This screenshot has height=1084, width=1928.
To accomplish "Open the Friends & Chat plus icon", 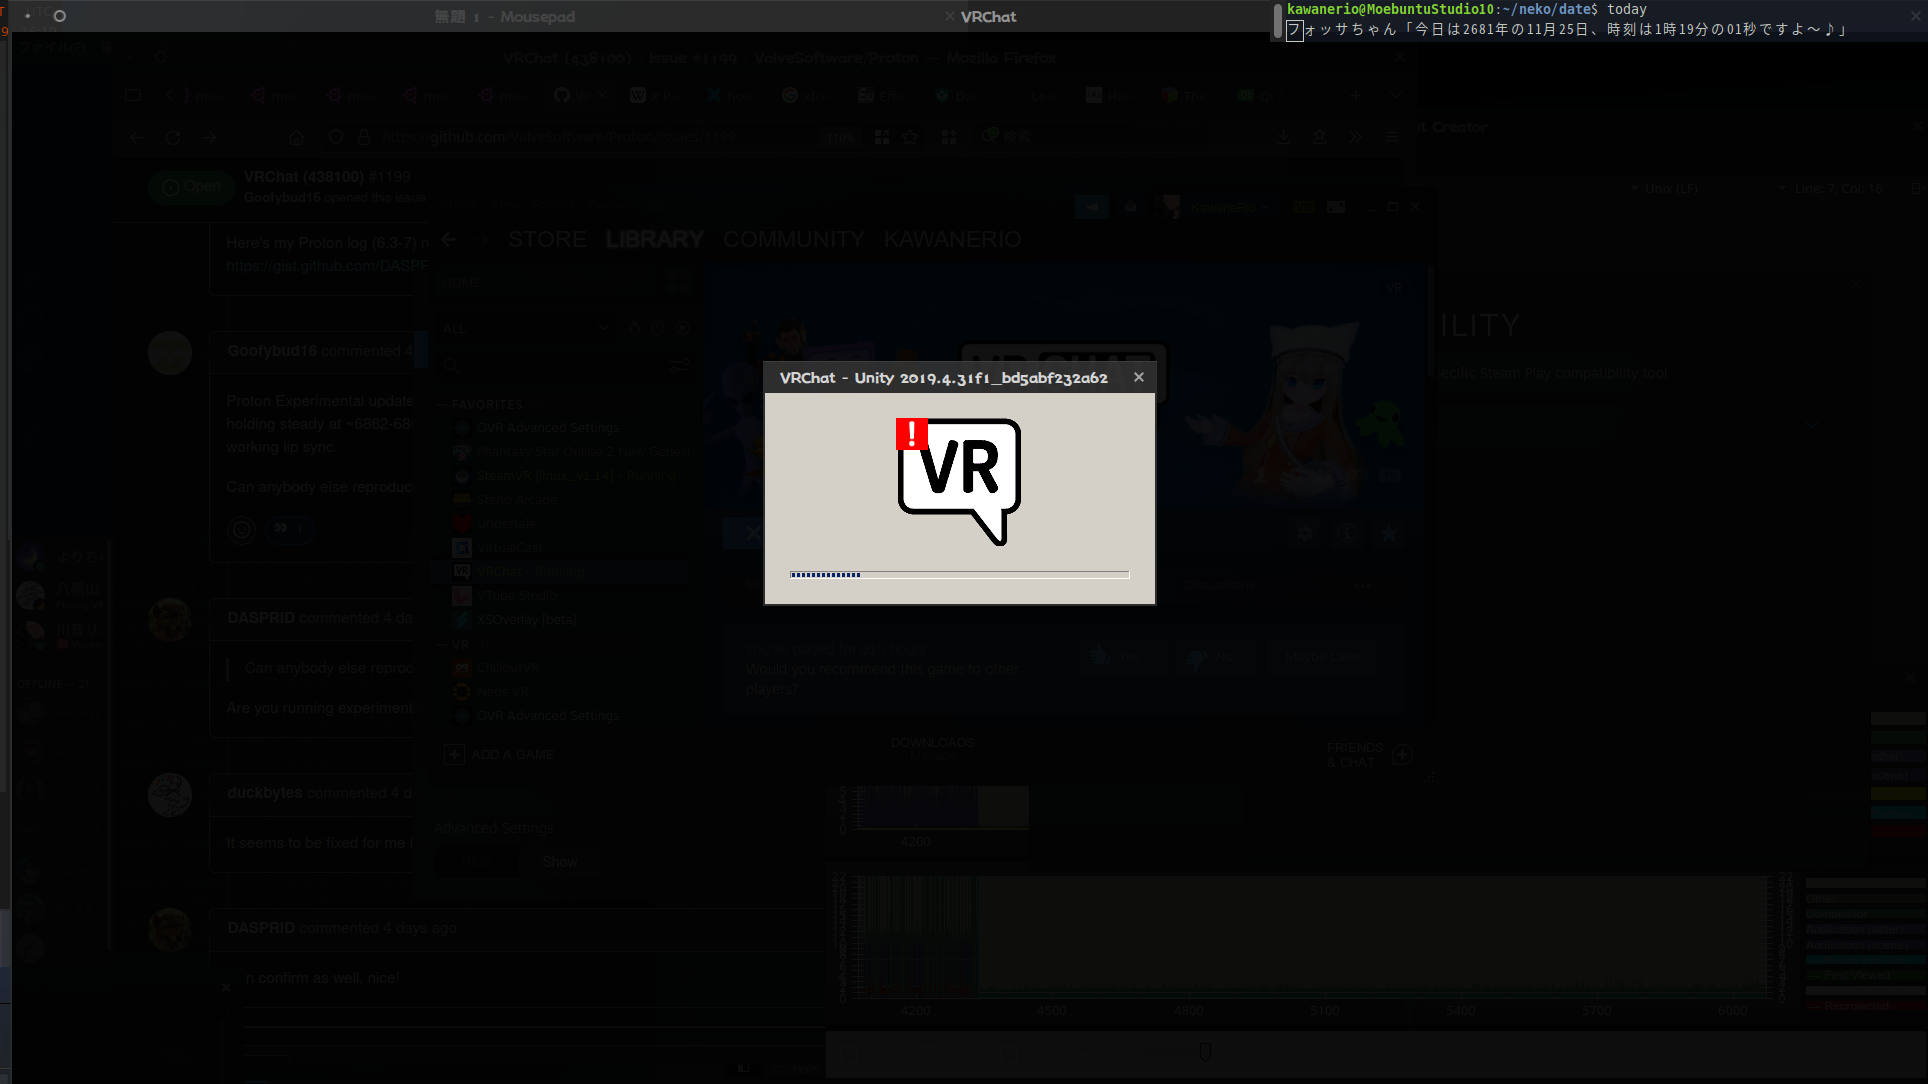I will coord(1402,755).
